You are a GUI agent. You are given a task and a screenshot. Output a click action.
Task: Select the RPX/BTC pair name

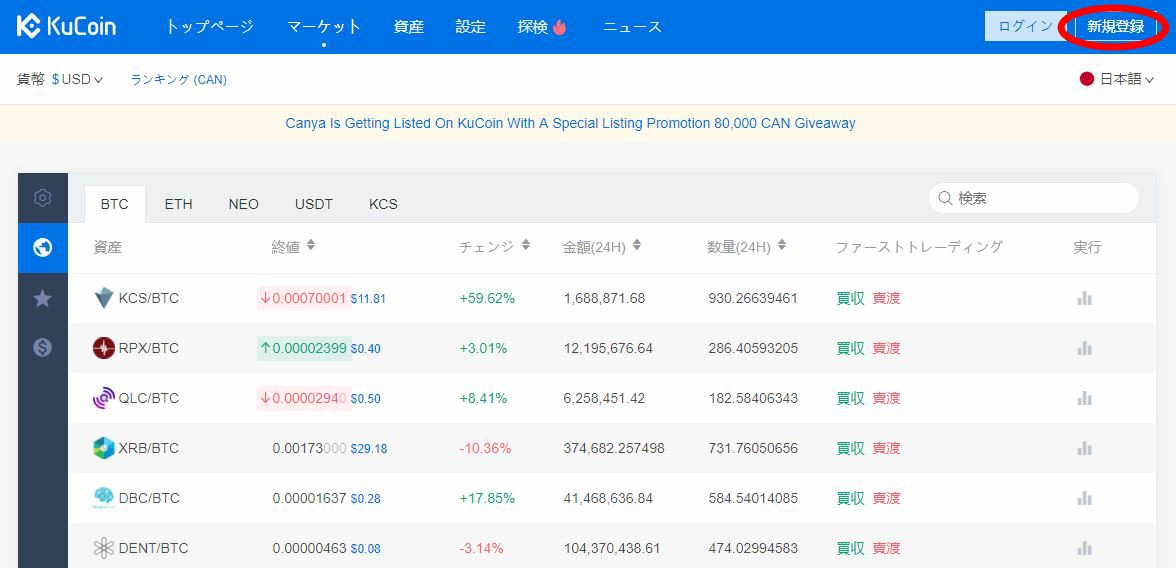[148, 348]
